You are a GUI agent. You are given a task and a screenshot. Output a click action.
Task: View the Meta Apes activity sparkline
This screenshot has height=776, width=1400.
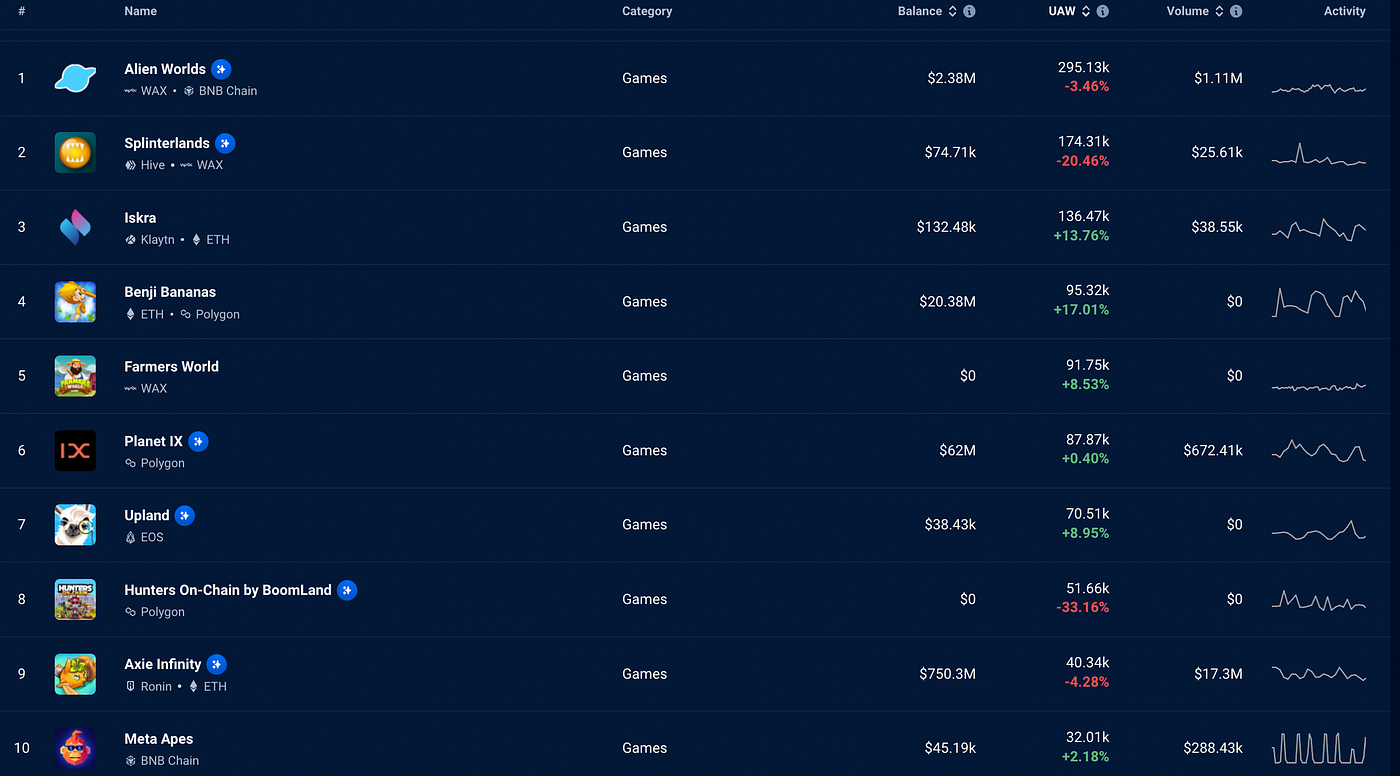[1318, 748]
